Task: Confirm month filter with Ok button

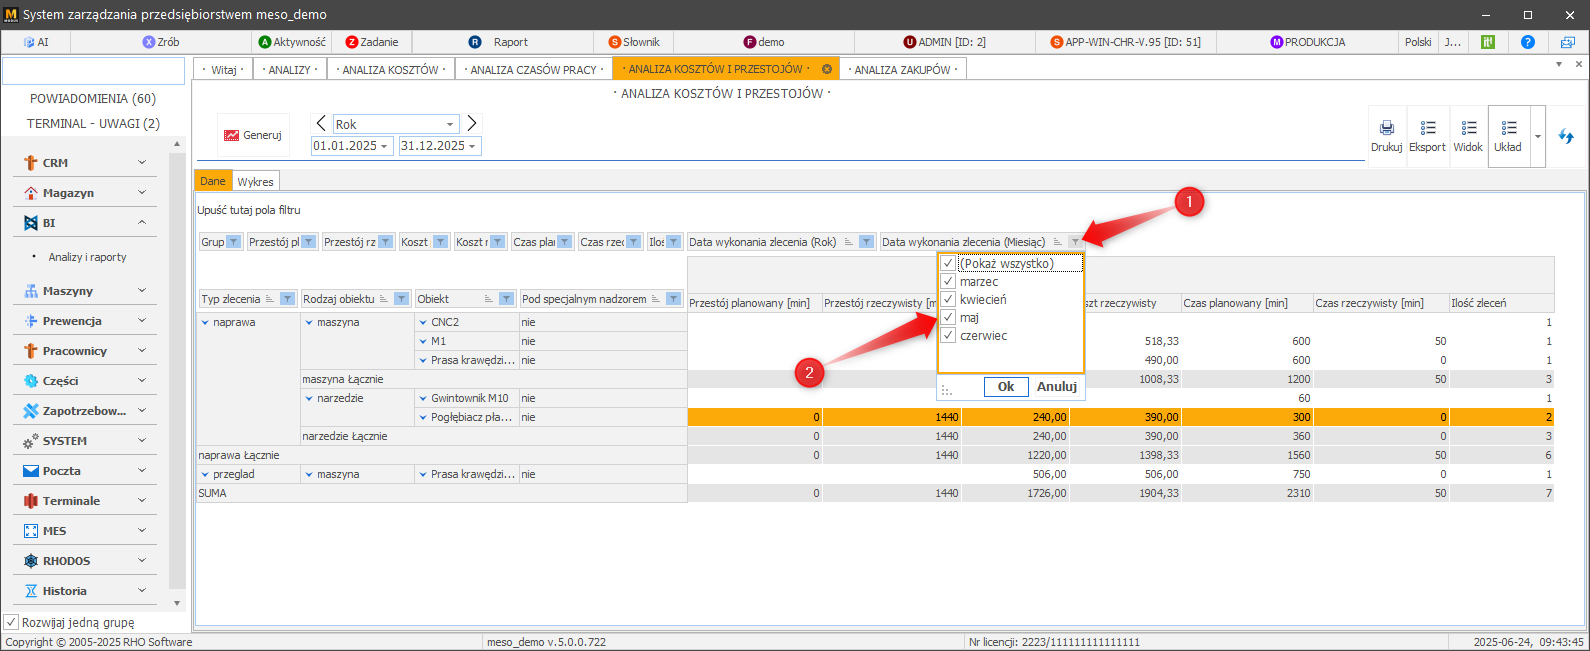Action: coord(1005,387)
